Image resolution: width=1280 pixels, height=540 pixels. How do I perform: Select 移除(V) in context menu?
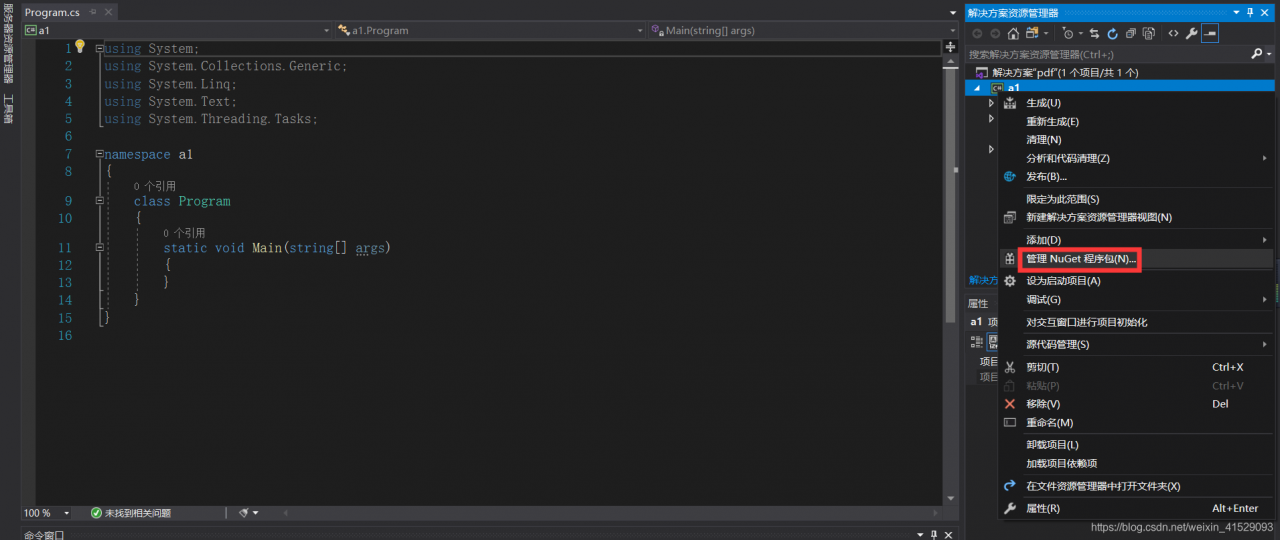click(x=1137, y=404)
